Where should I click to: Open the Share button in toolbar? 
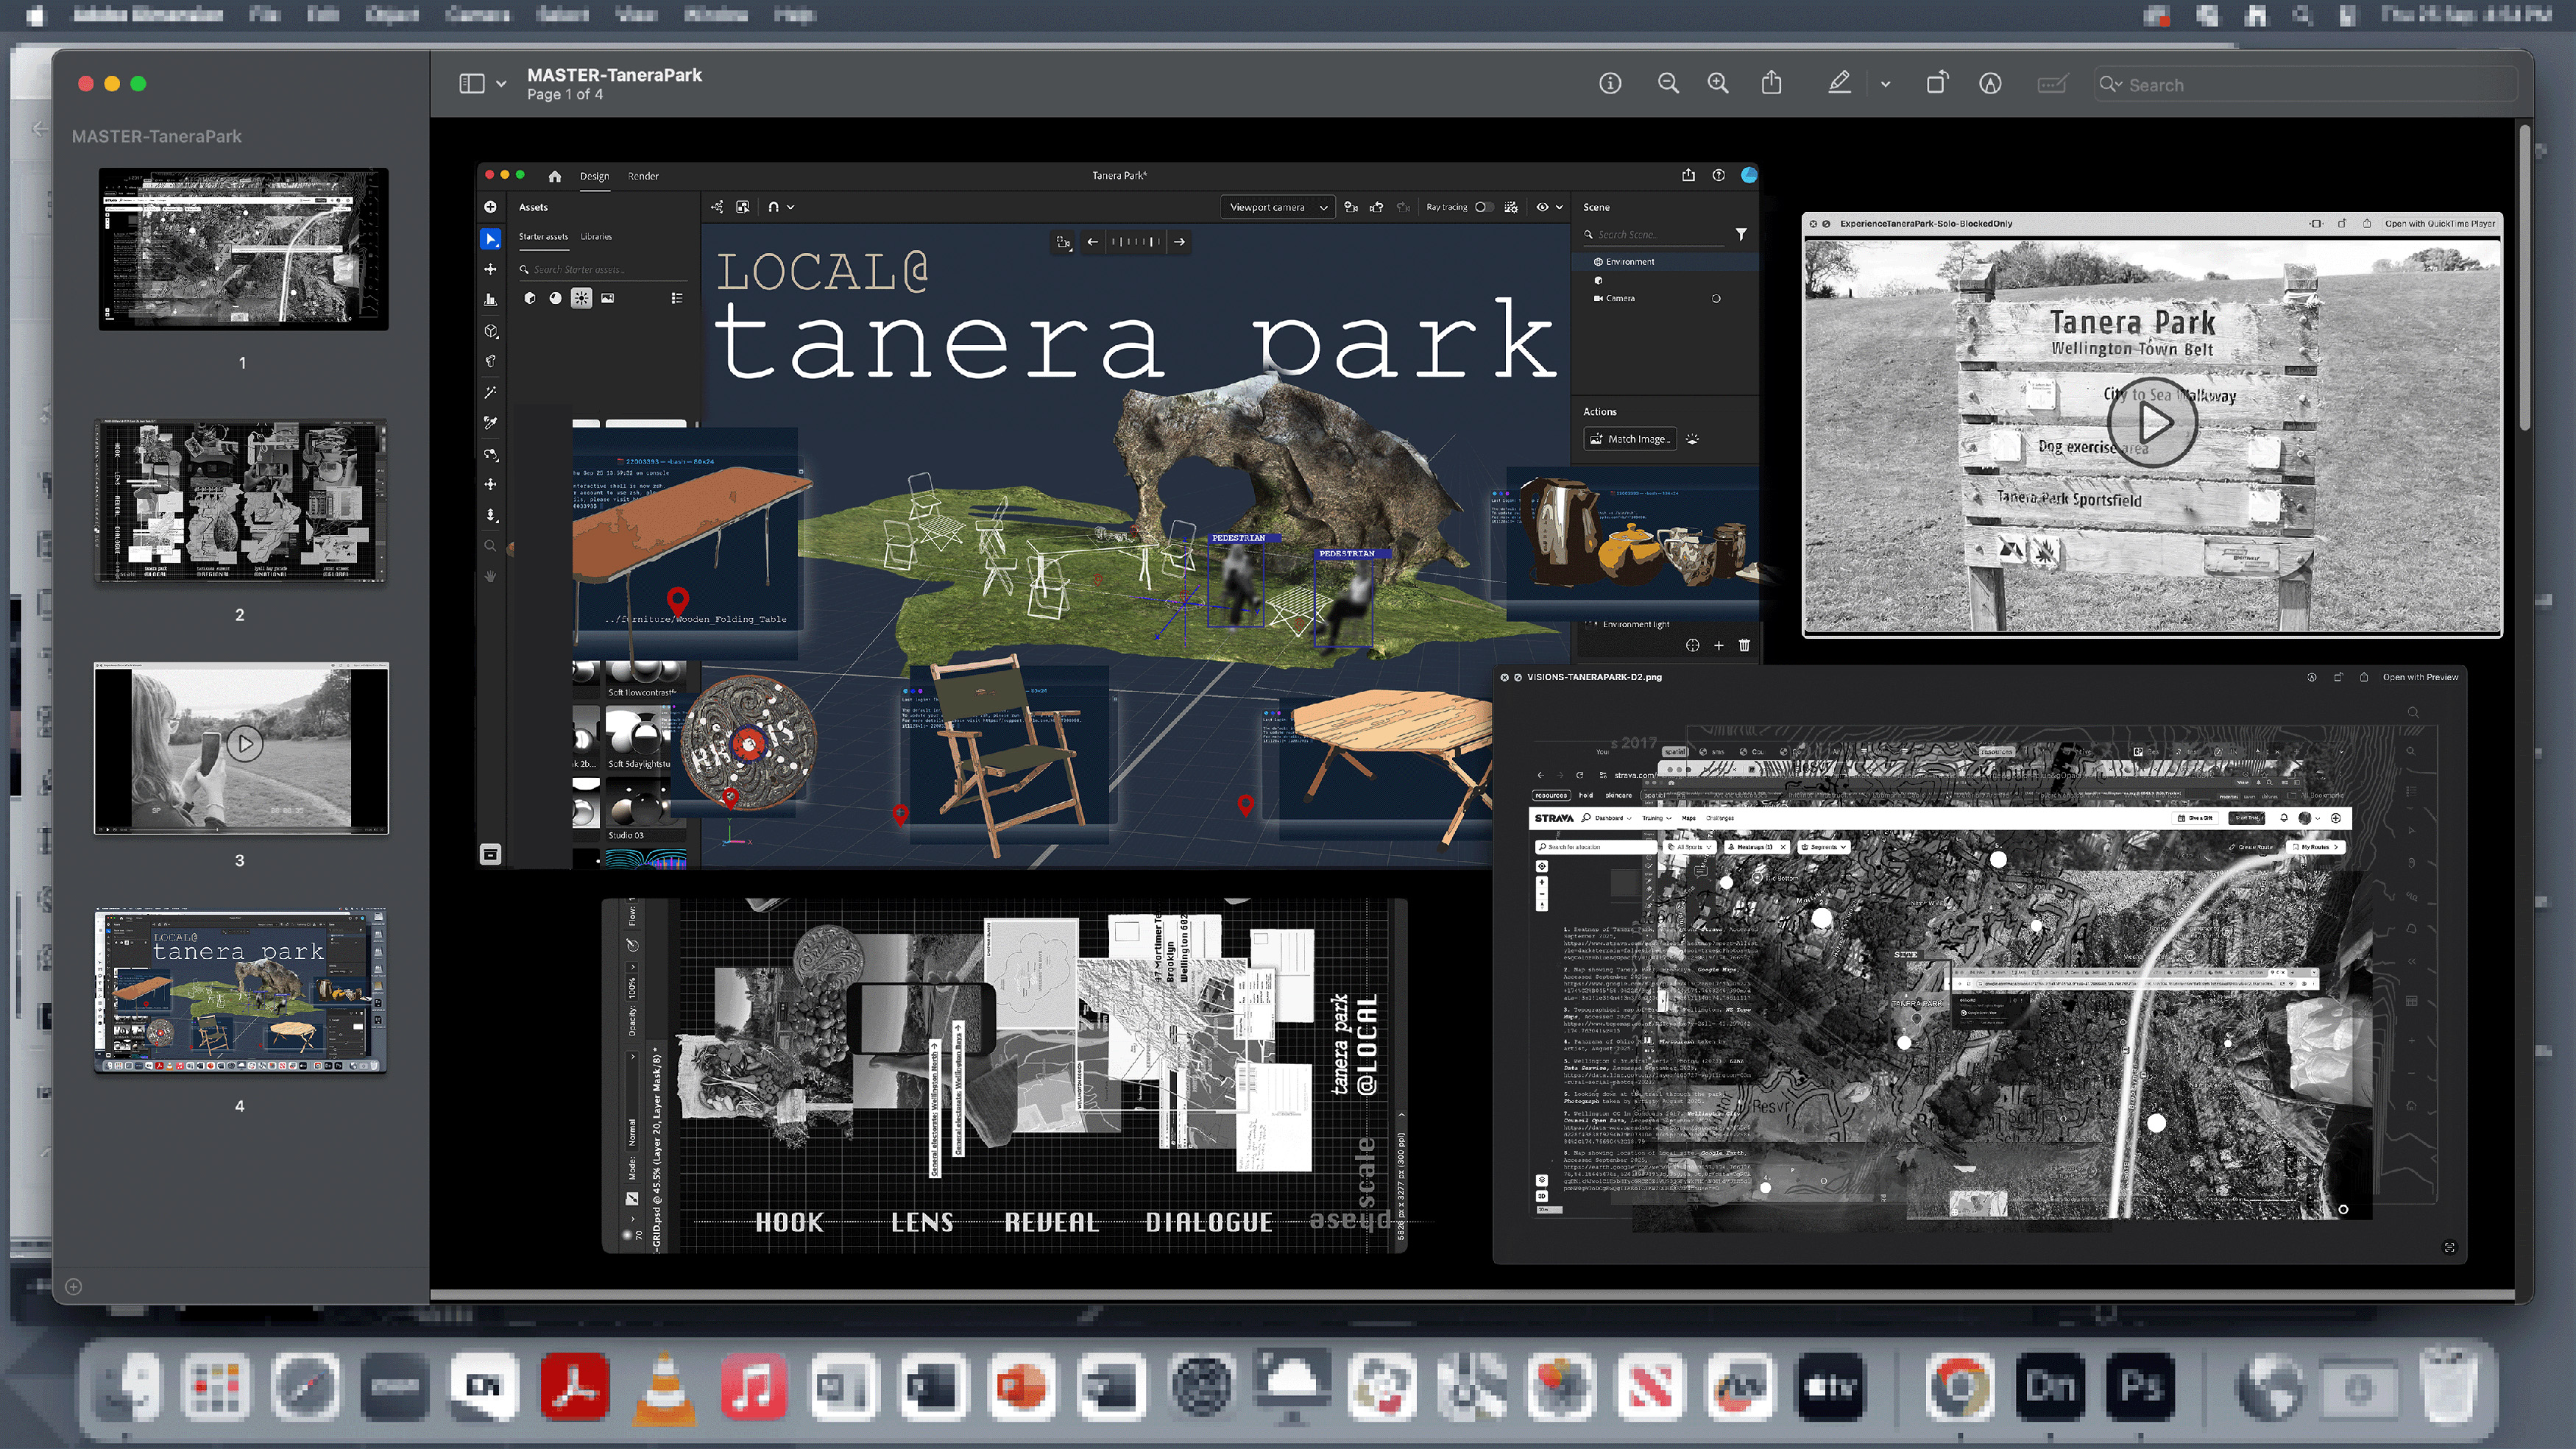tap(1771, 84)
